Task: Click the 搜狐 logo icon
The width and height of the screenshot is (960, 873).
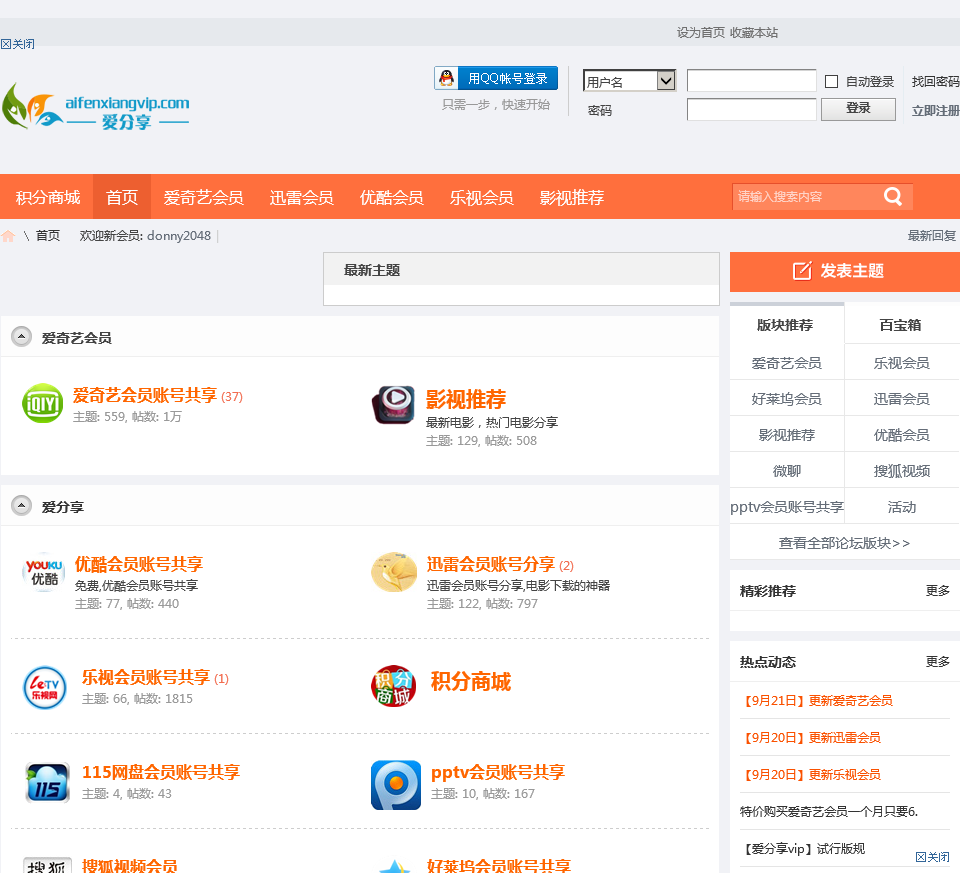Action: [47, 865]
